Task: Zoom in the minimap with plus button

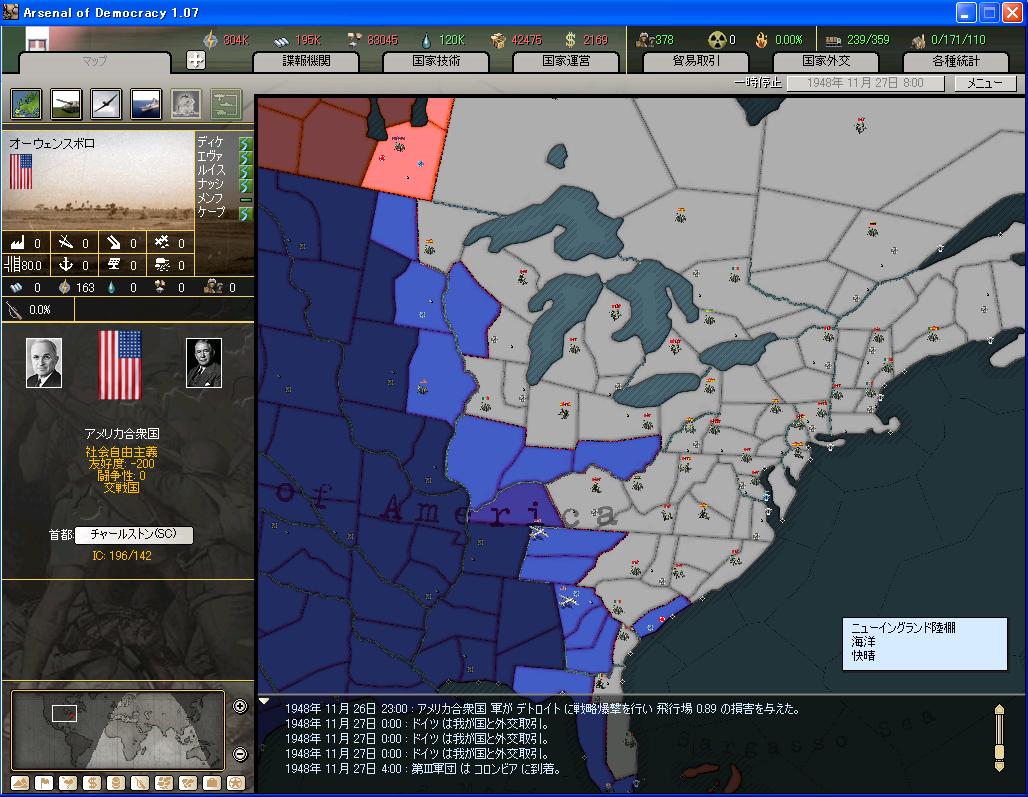Action: (240, 707)
